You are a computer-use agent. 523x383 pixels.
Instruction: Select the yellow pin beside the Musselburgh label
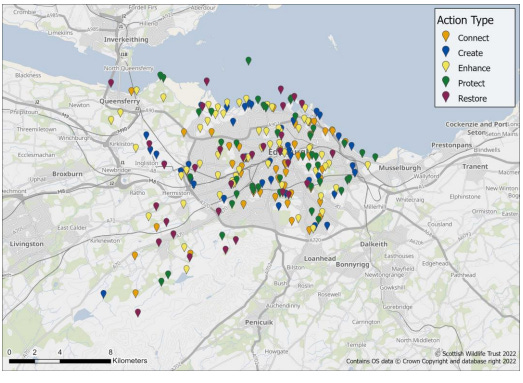[x=368, y=165]
